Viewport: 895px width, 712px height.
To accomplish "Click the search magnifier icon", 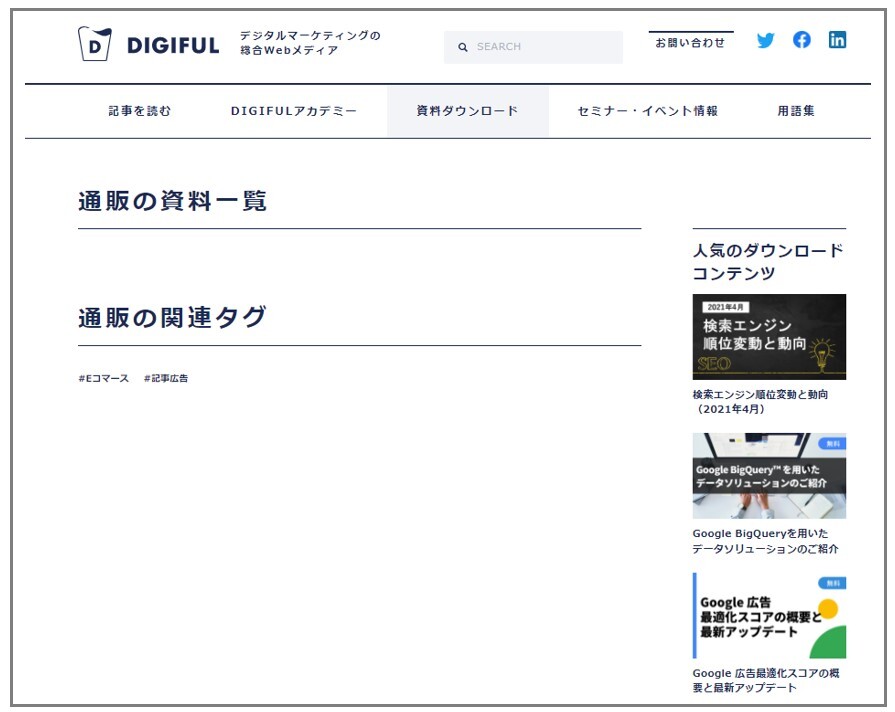I will click(463, 47).
